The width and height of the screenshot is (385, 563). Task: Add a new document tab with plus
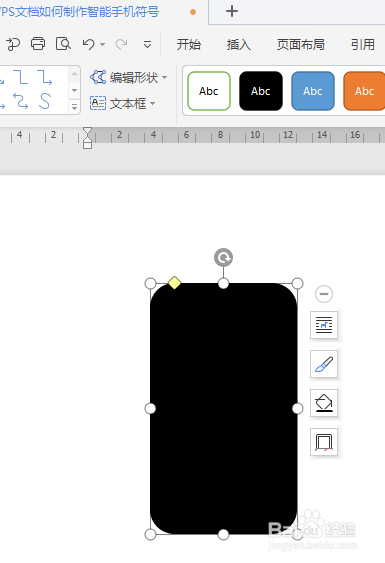(x=232, y=11)
